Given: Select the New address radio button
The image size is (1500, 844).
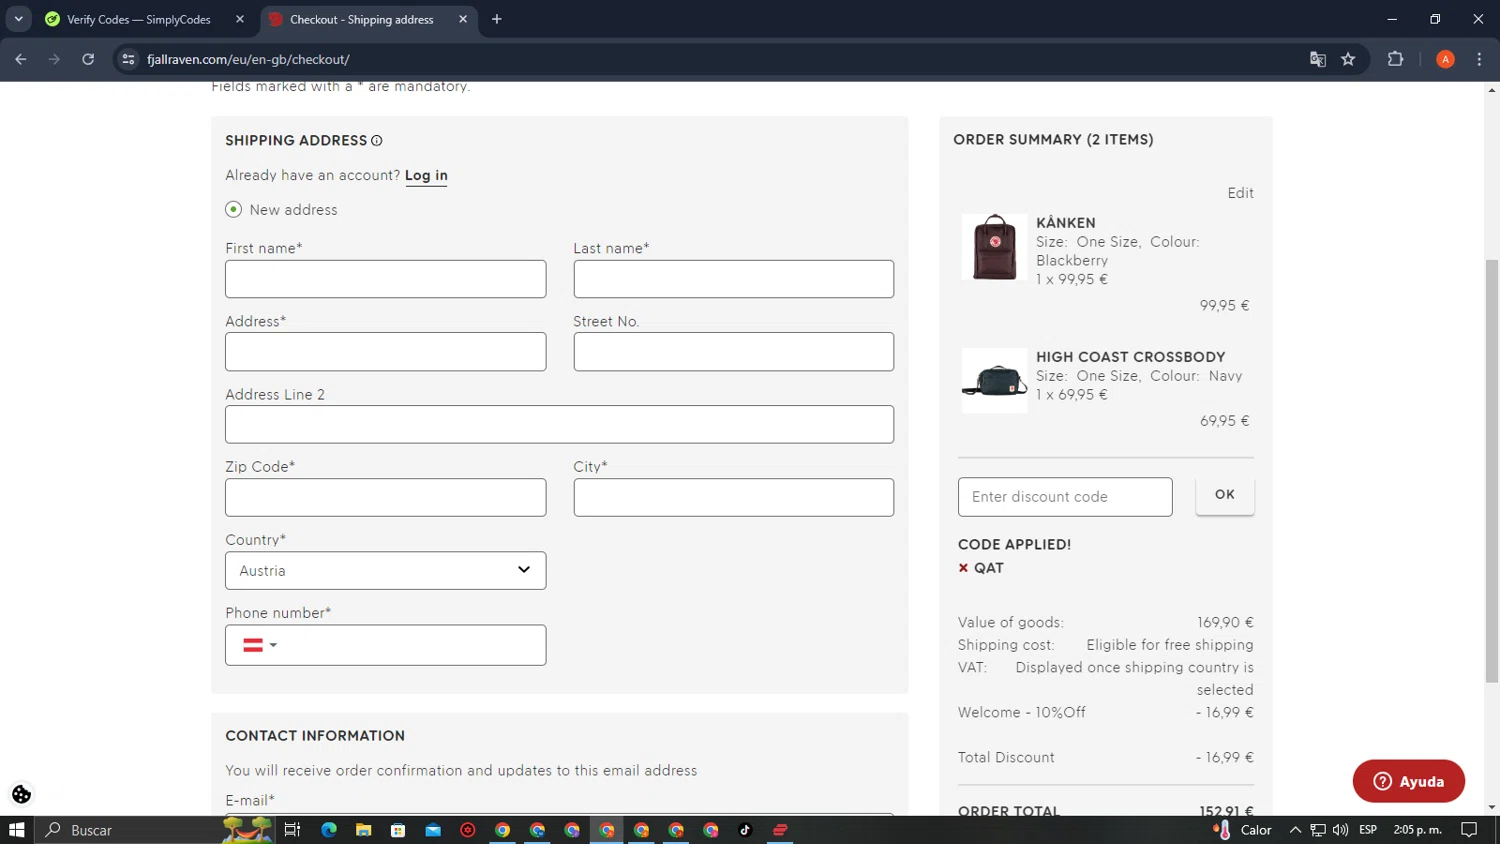Looking at the screenshot, I should [x=234, y=210].
